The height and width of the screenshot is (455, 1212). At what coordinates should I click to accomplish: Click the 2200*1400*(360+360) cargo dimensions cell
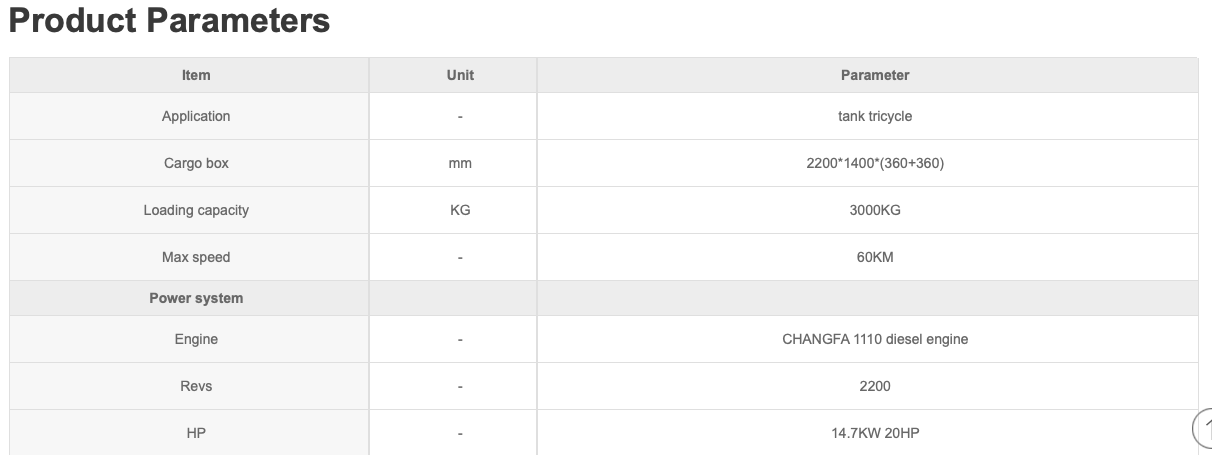click(875, 163)
